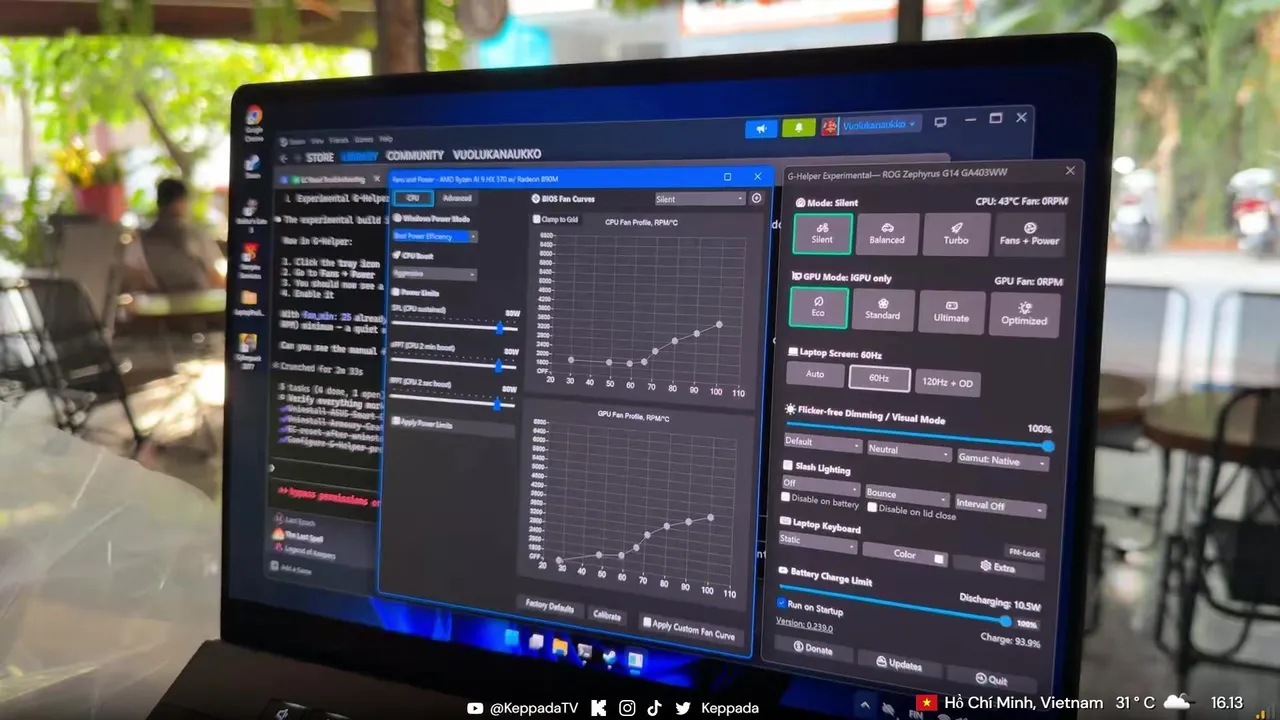This screenshot has width=1280, height=720.
Task: Click the Steam back arrow navigation icon
Action: point(283,158)
